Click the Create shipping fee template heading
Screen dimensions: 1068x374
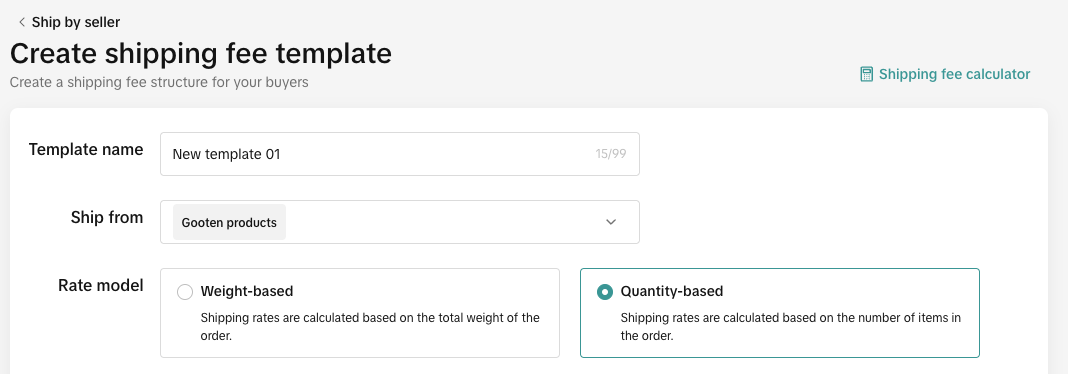[201, 54]
